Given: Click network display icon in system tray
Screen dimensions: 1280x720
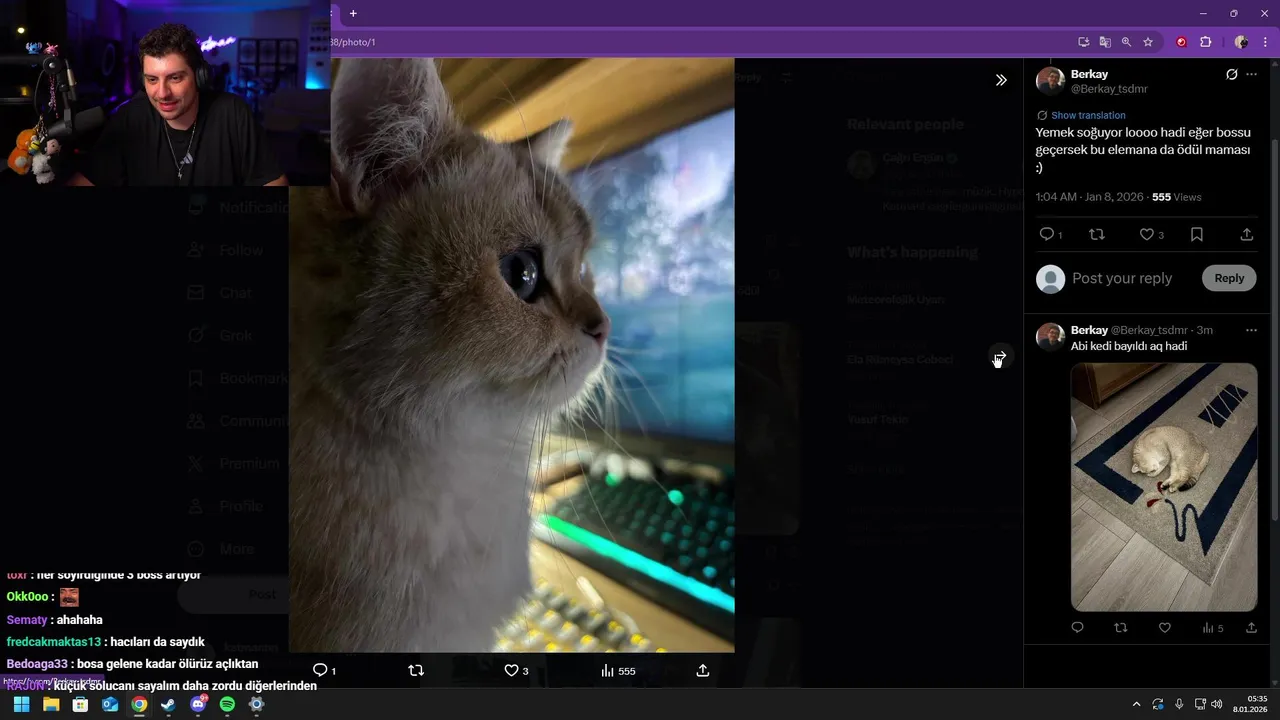Looking at the screenshot, I should 1201,704.
